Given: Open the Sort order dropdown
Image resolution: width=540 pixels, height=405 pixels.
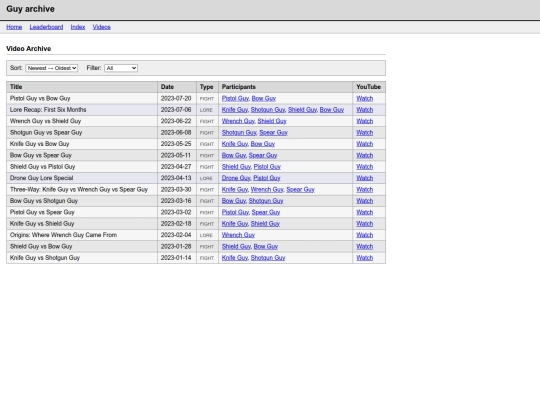Looking at the screenshot, I should coord(52,68).
